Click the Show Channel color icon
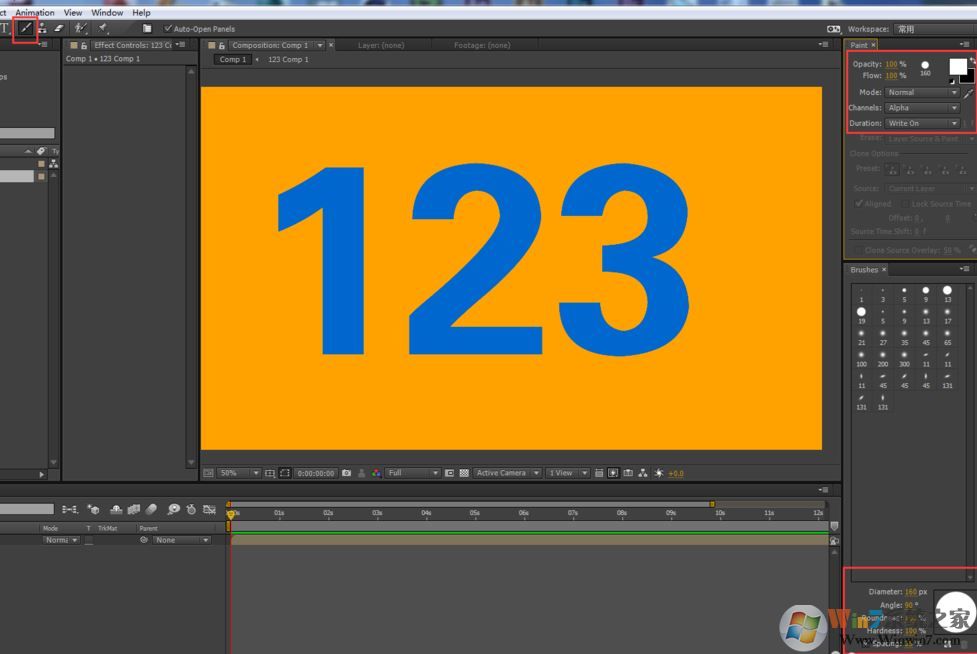The width and height of the screenshot is (977, 654). (376, 473)
